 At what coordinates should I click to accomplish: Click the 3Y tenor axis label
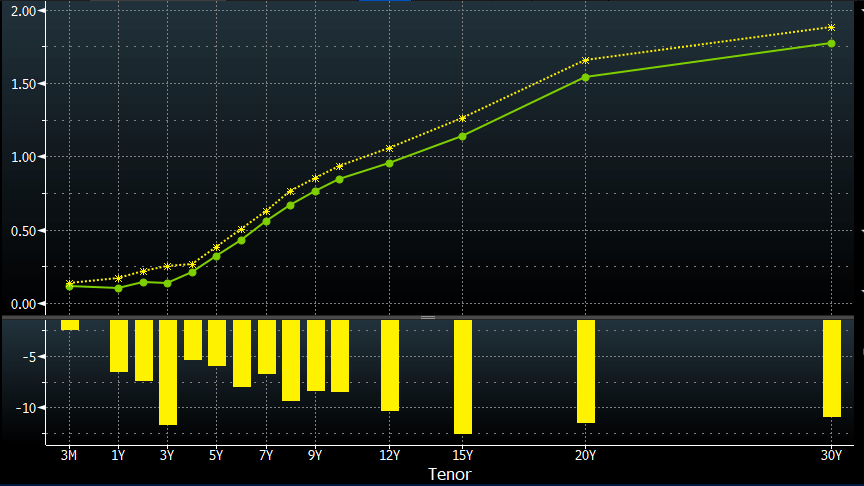click(167, 455)
